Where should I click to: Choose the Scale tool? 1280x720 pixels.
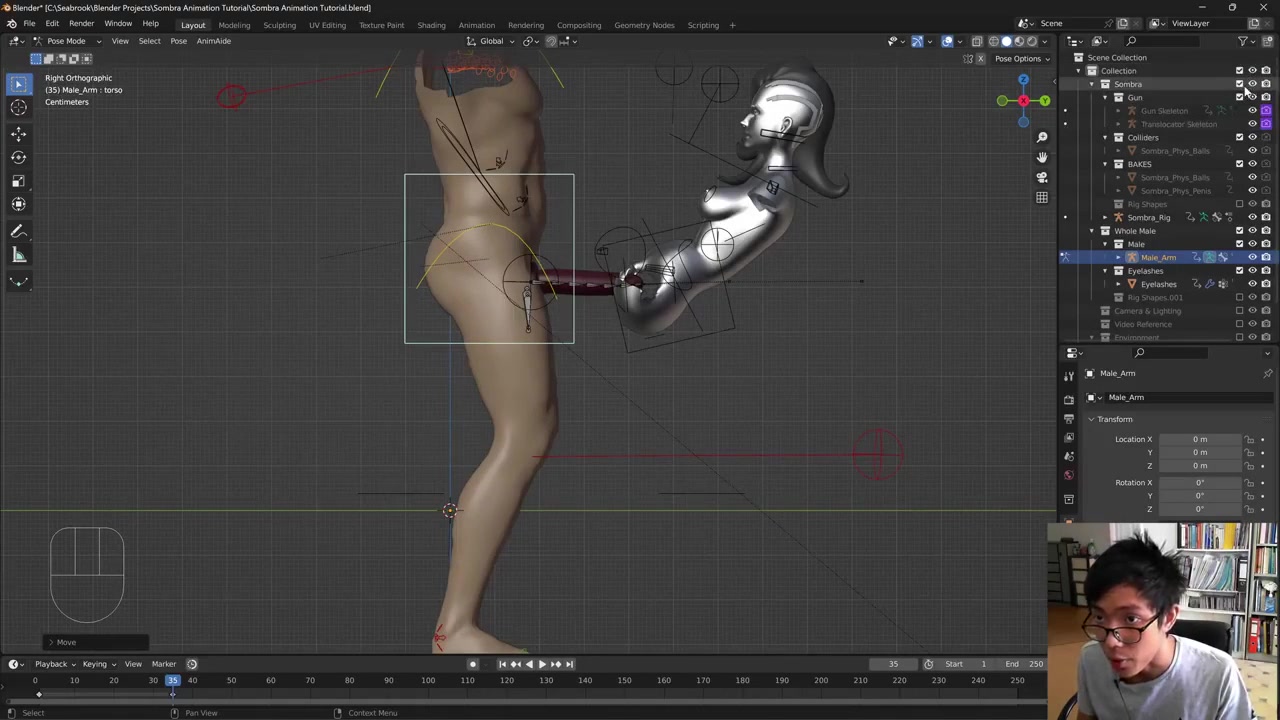18,181
